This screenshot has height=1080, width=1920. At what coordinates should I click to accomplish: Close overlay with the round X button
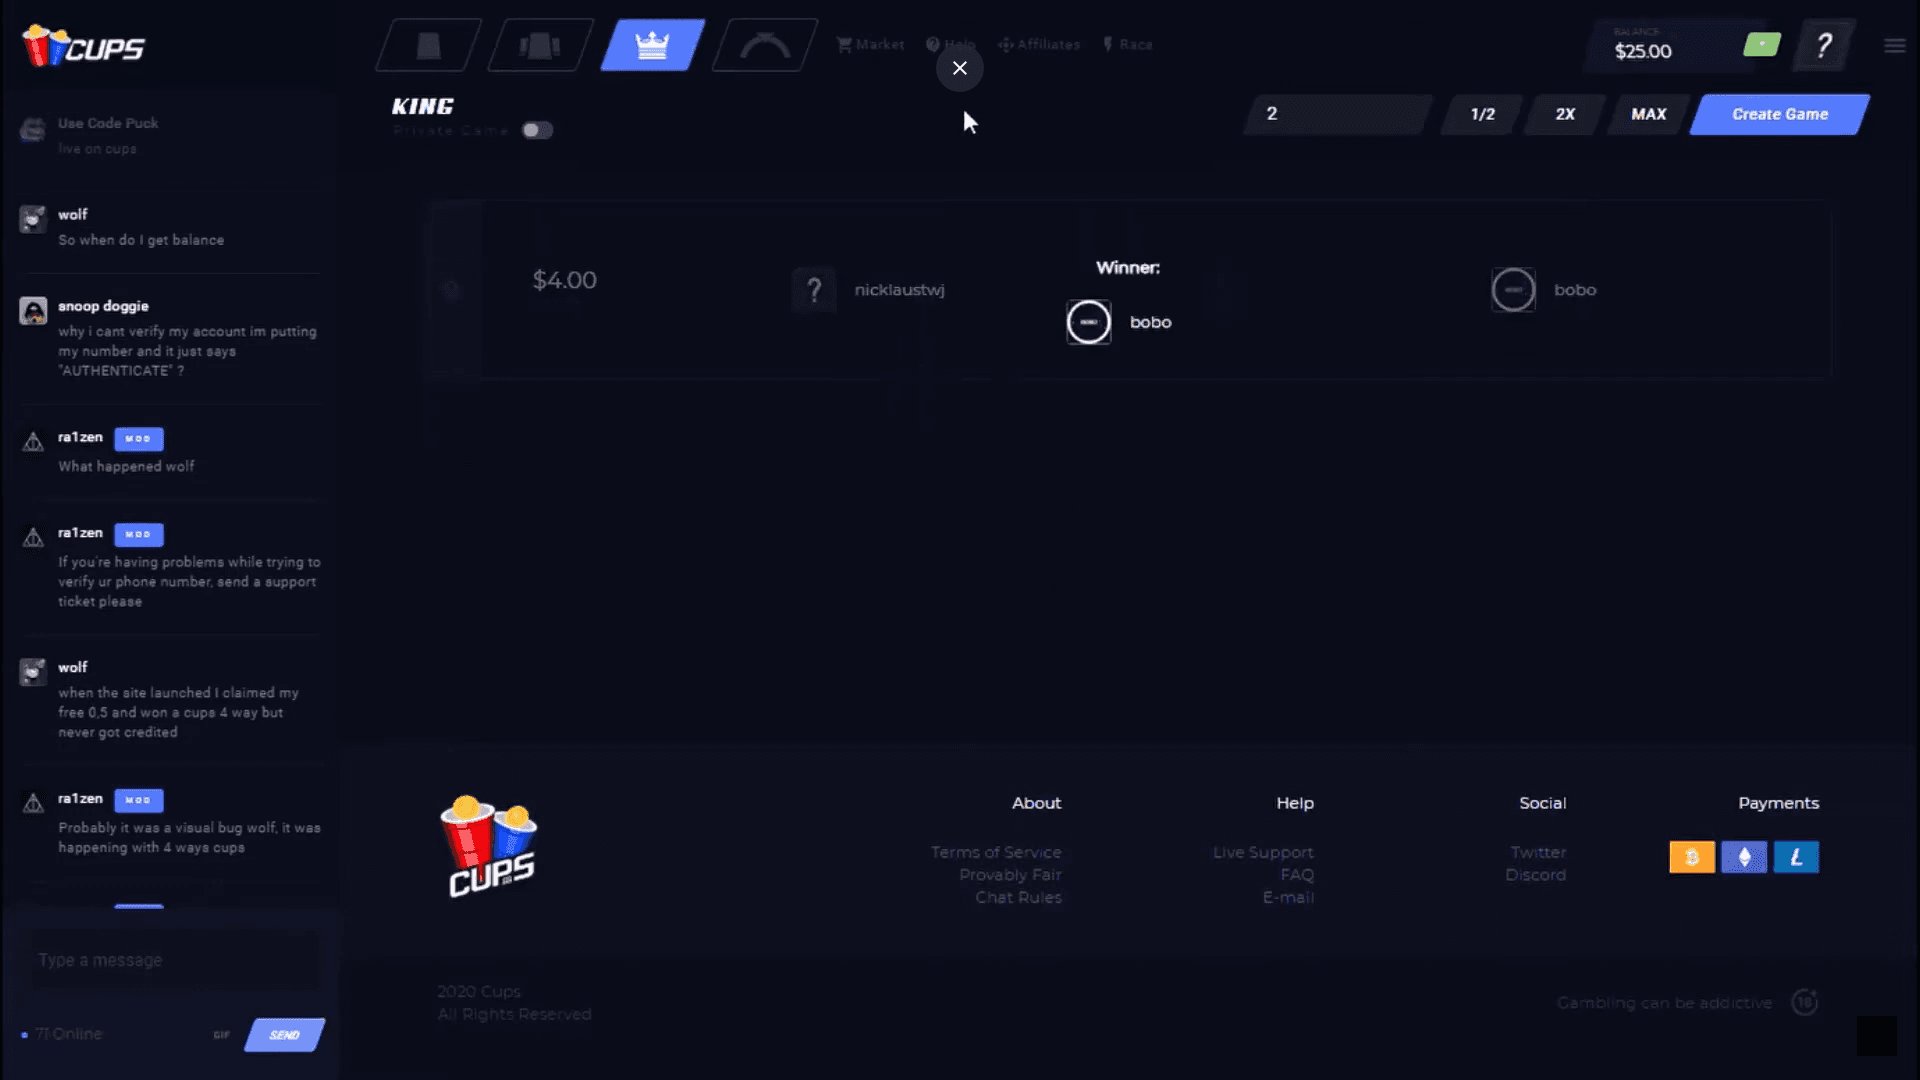(959, 68)
